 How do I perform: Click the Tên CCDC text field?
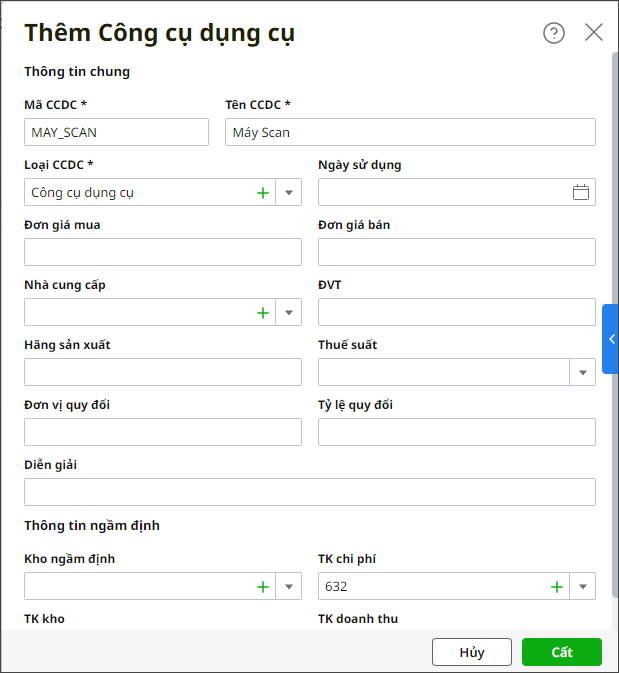[410, 132]
